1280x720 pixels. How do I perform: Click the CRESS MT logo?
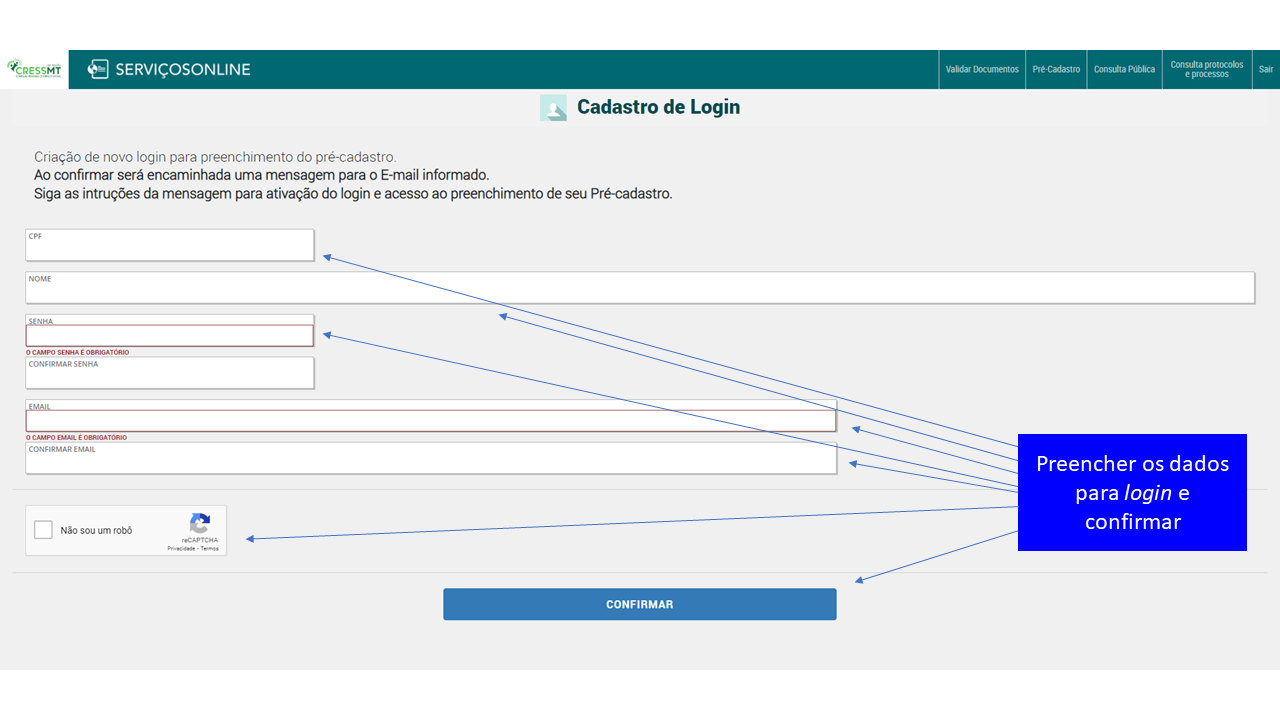click(34, 69)
